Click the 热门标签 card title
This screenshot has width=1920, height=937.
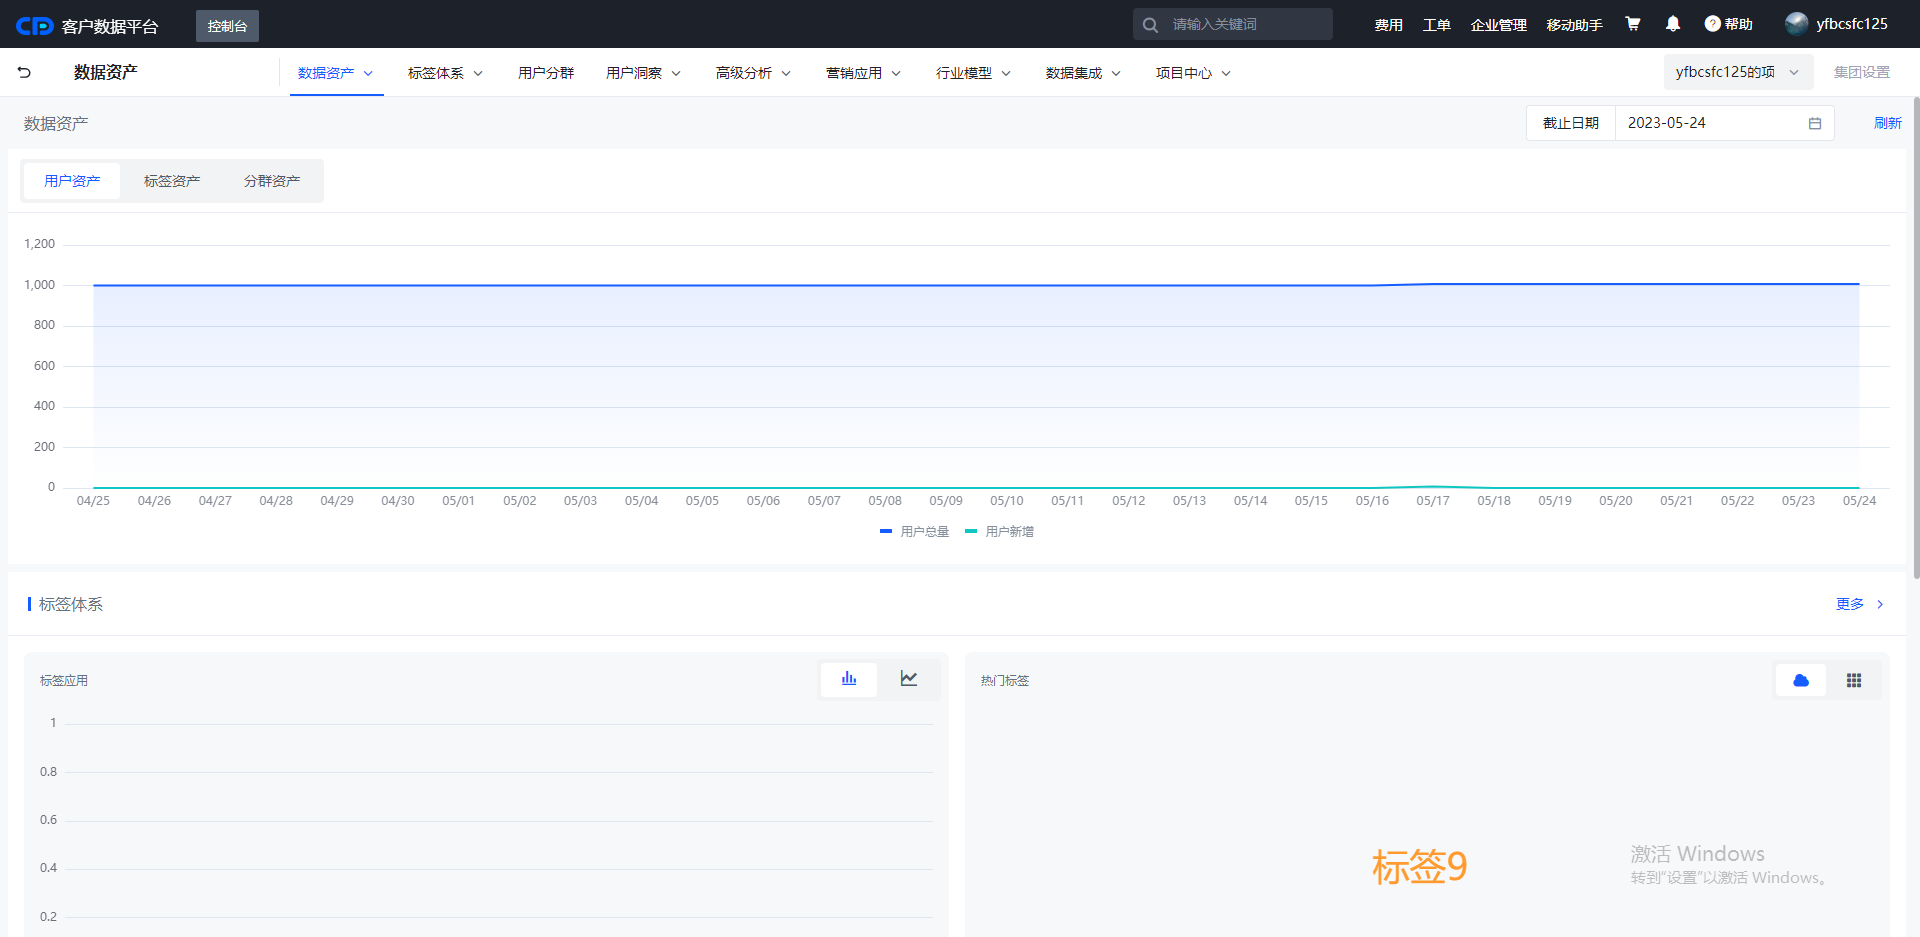coord(1005,681)
